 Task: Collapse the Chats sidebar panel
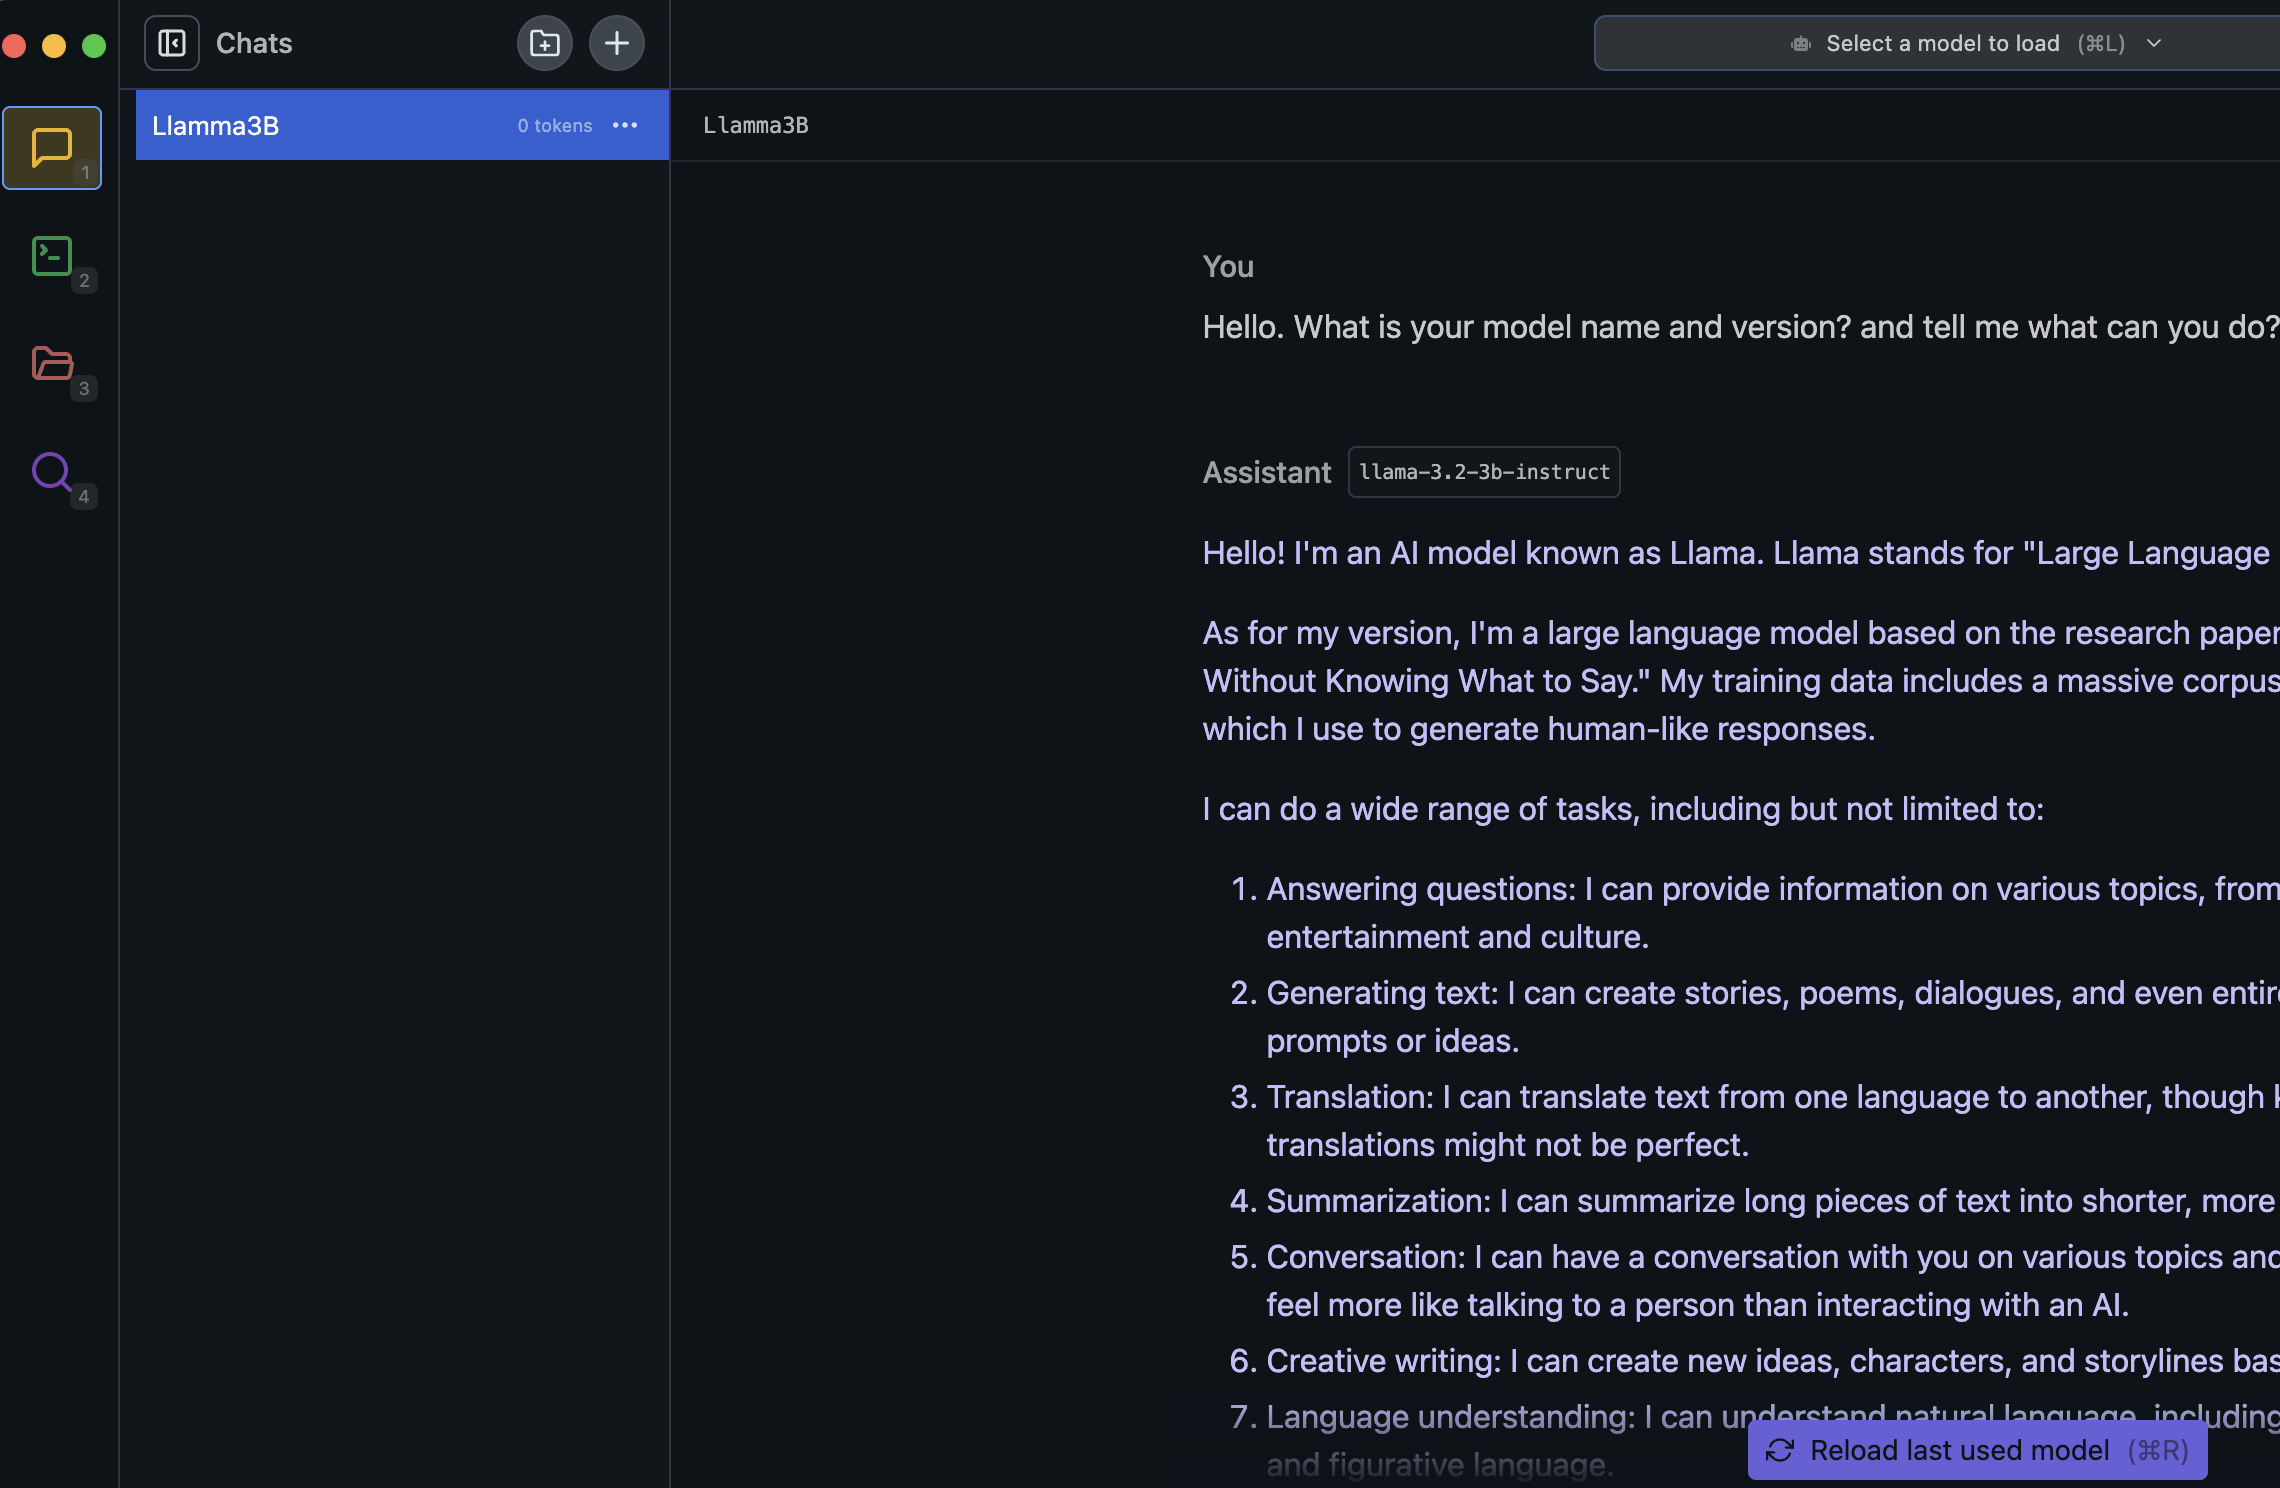pos(172,43)
